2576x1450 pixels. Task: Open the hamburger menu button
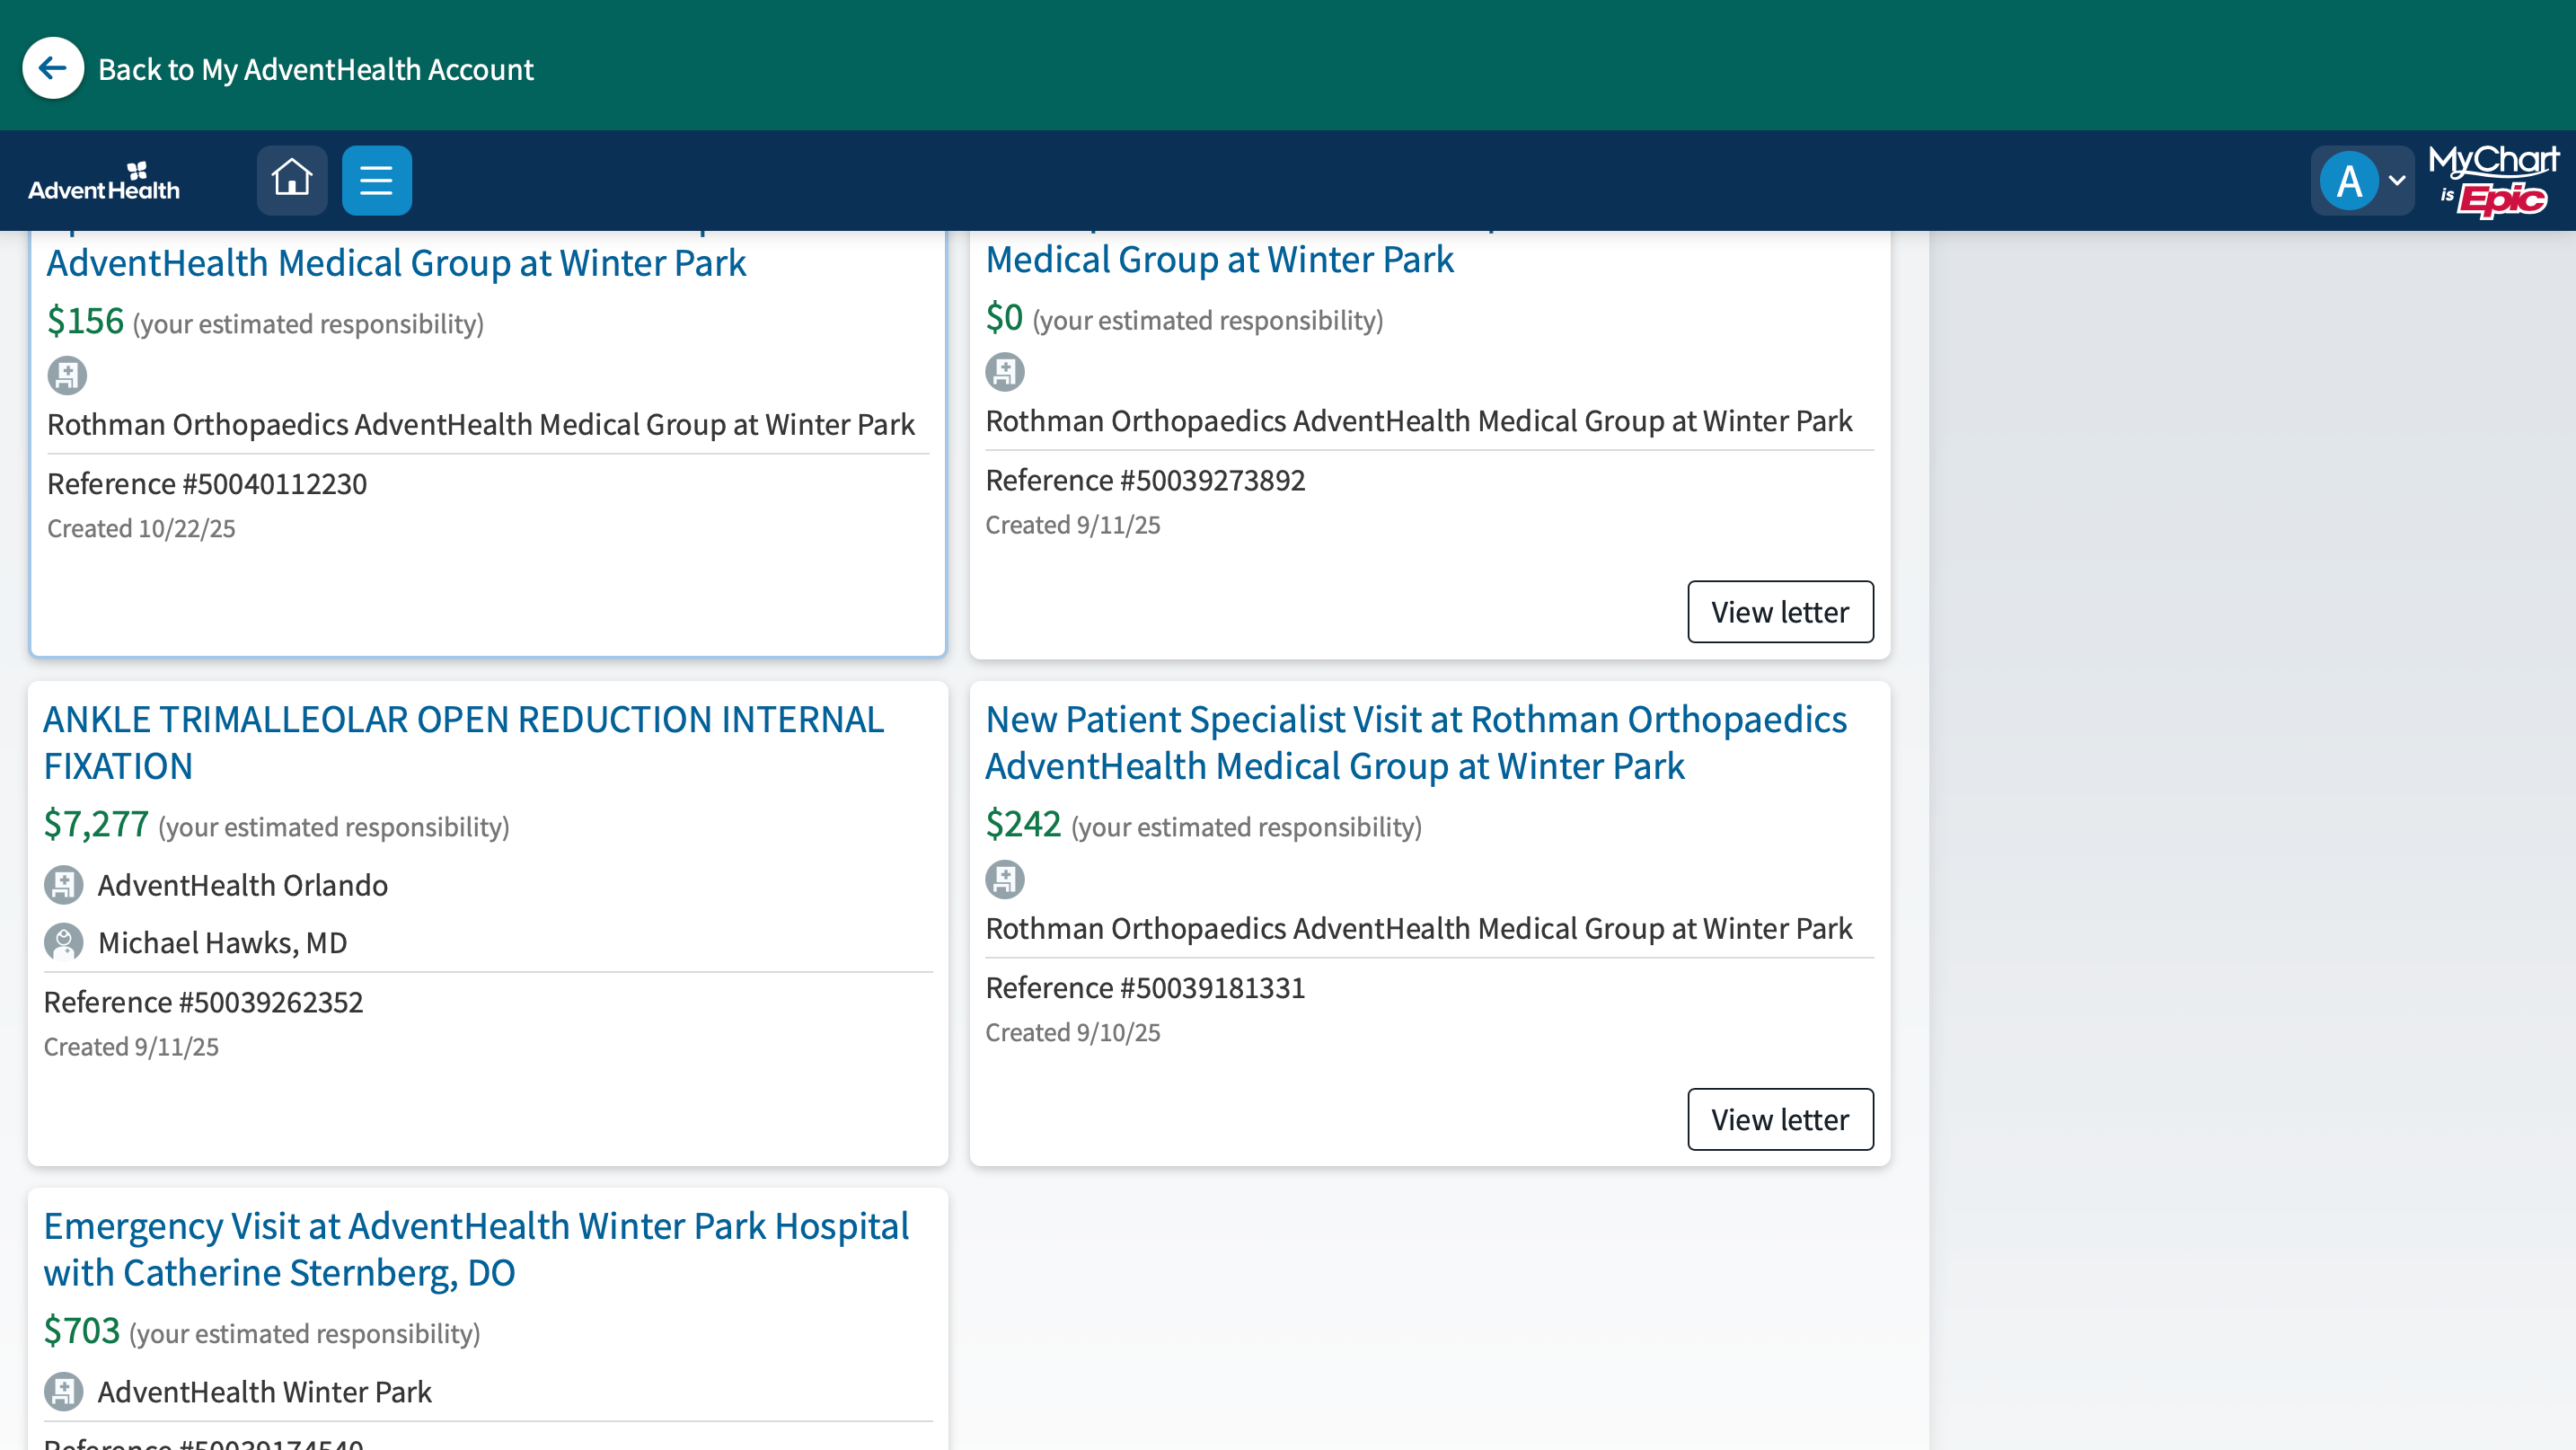[377, 180]
